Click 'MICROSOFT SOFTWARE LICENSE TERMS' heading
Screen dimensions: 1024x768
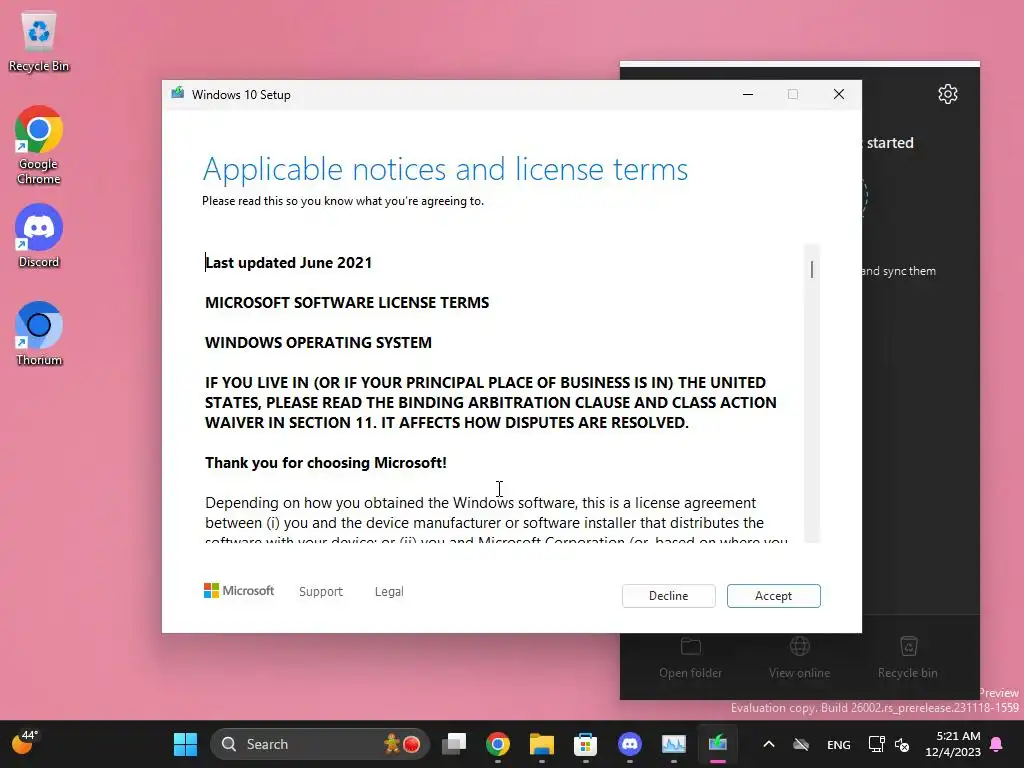click(347, 302)
